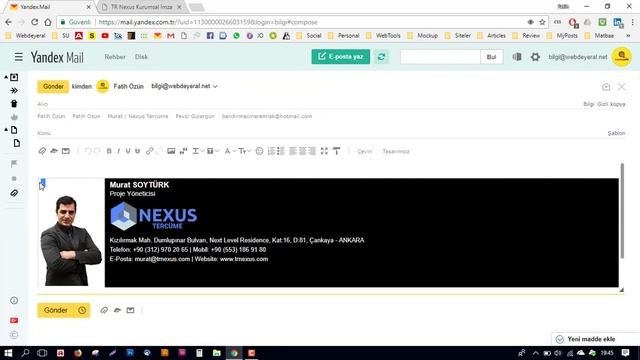This screenshot has height=360, width=640.
Task: Add a Bilgi CC field
Action: click(589, 104)
